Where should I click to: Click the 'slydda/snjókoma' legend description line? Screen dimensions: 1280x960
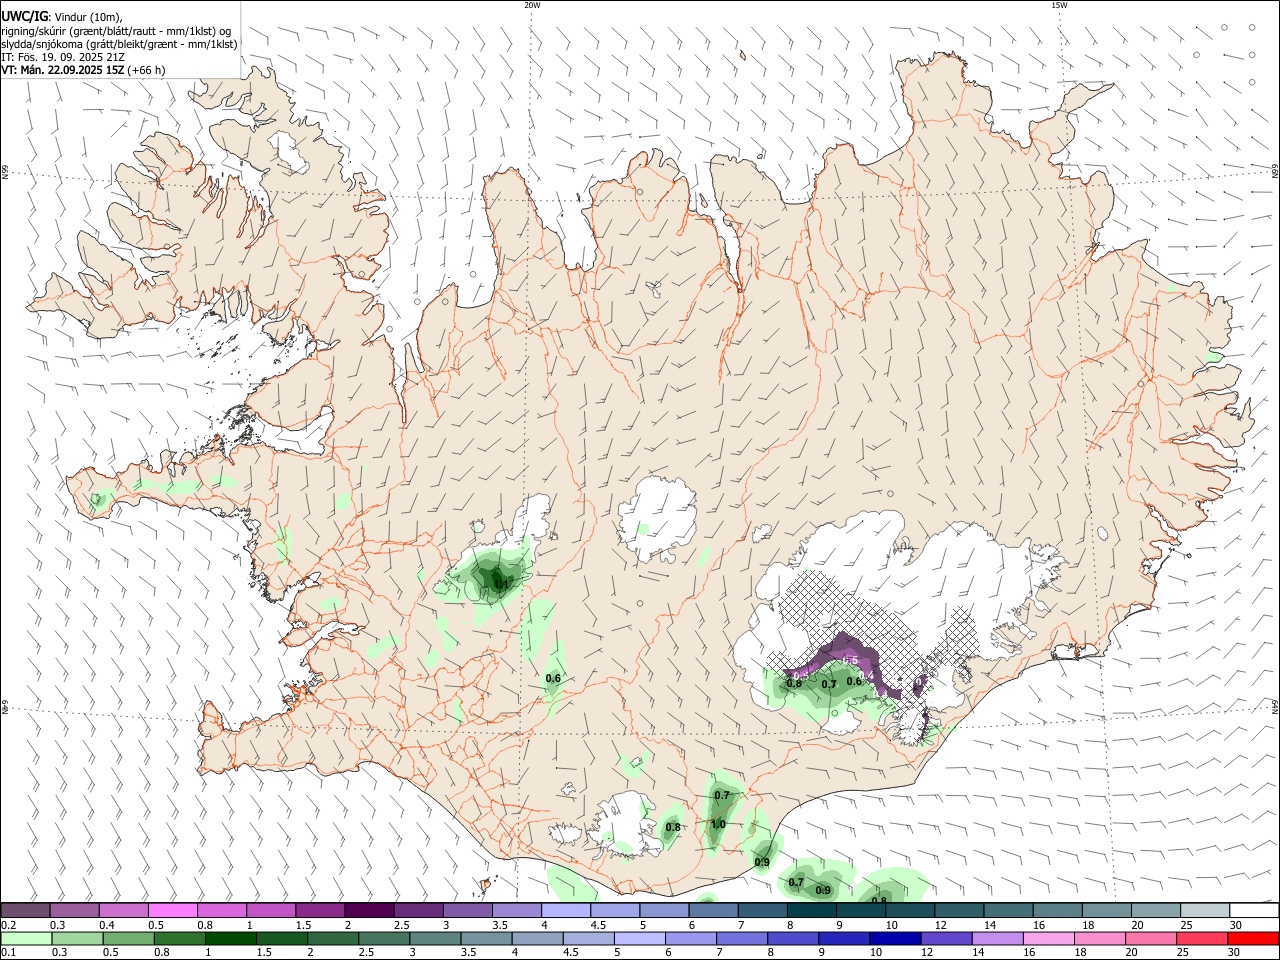click(x=119, y=44)
